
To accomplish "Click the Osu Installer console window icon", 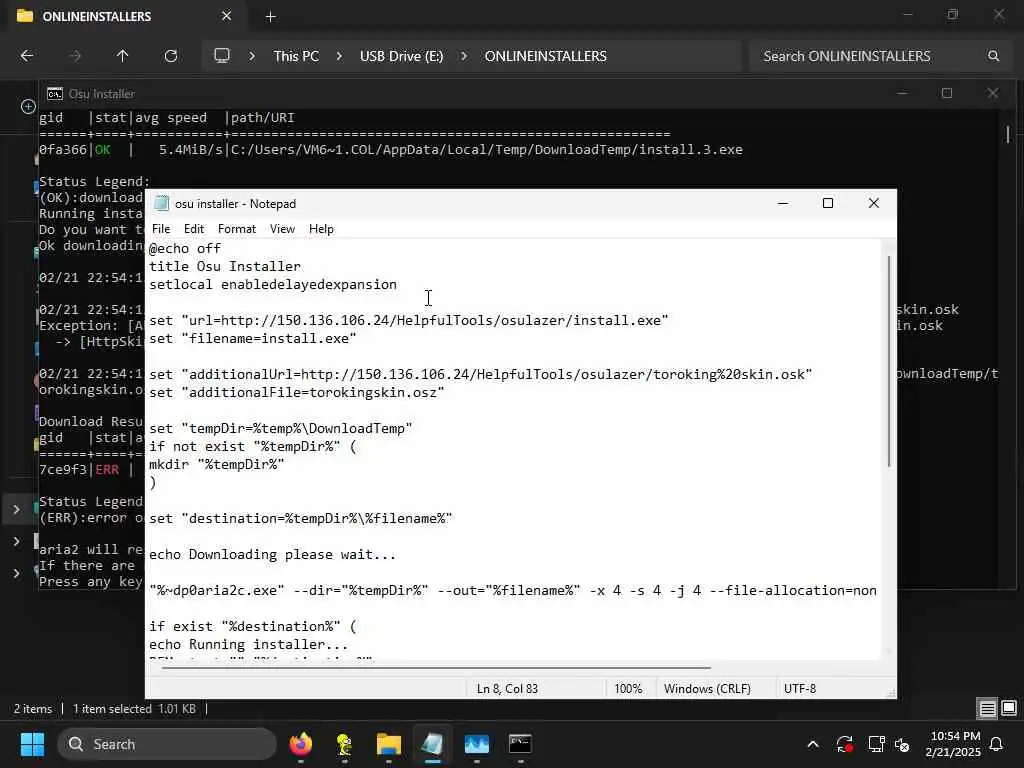I will tap(55, 94).
